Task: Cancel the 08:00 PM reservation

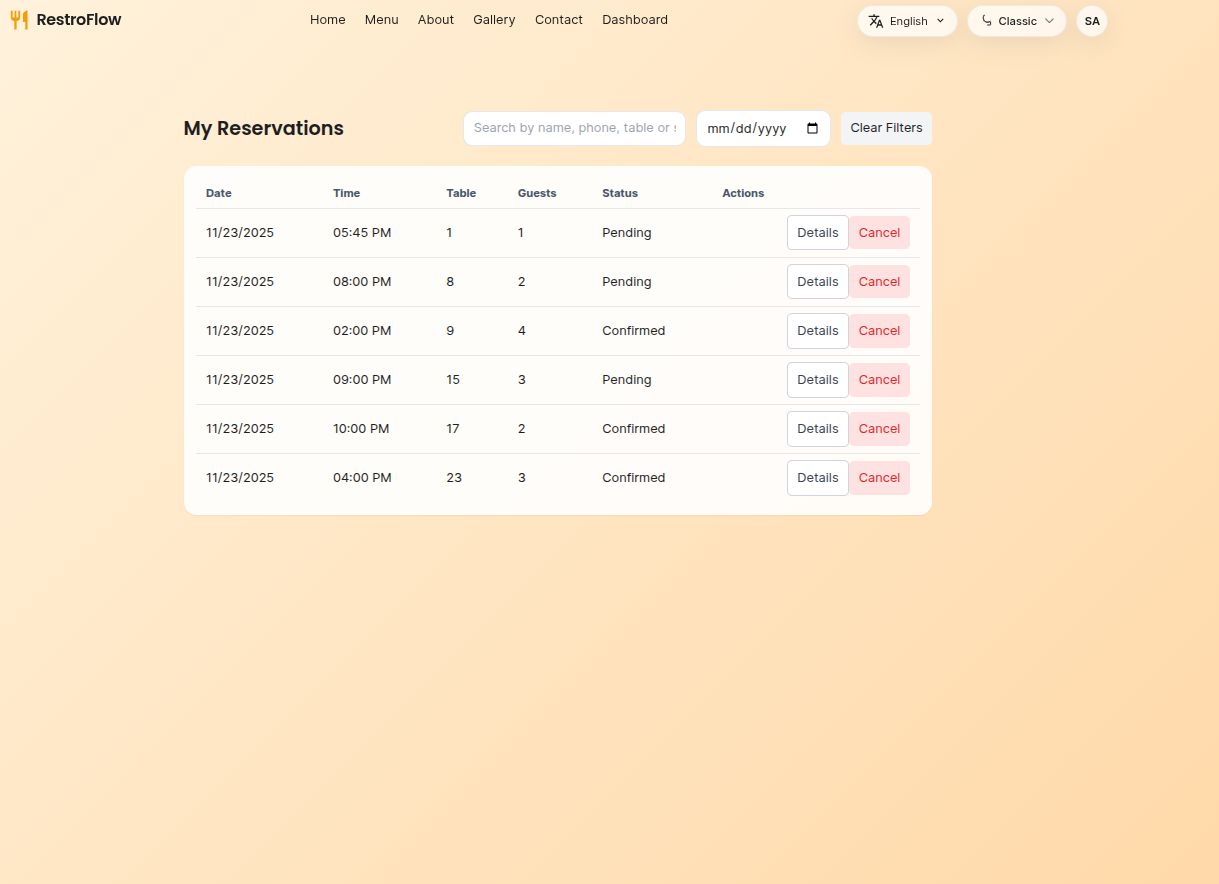Action: click(879, 282)
